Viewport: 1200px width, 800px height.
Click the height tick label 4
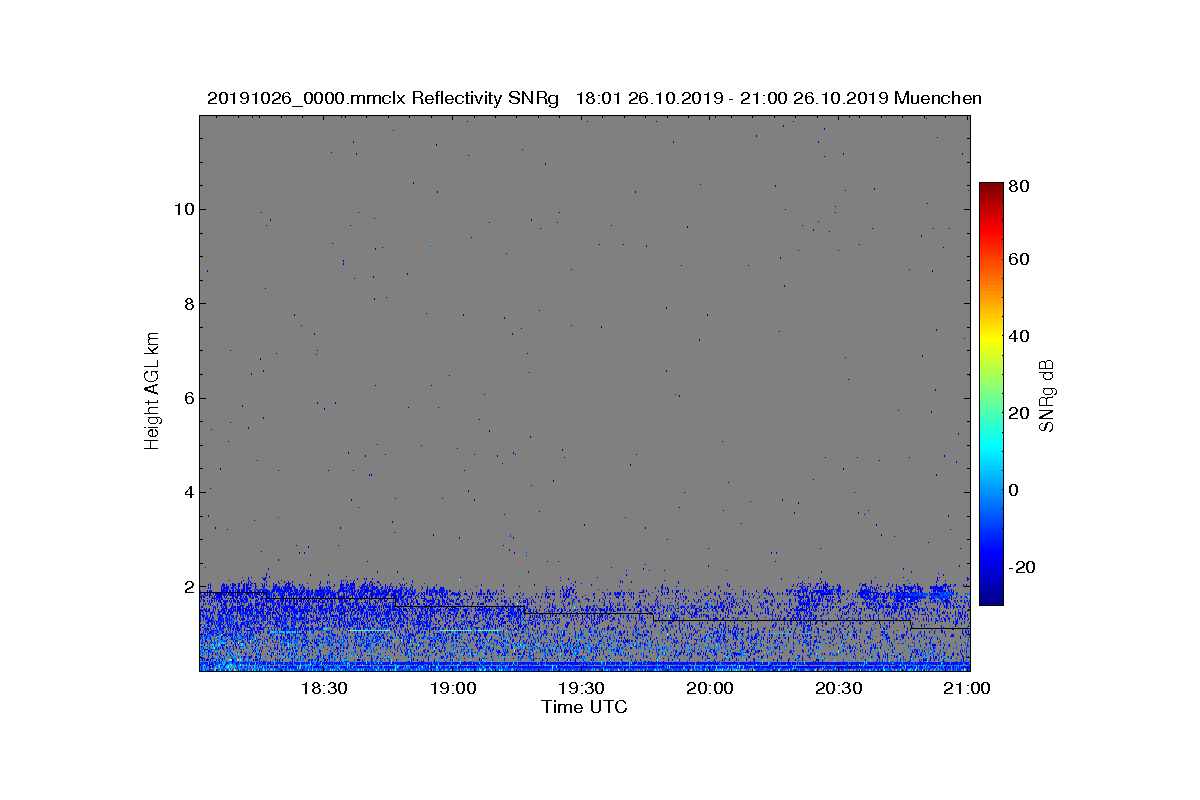[188, 492]
